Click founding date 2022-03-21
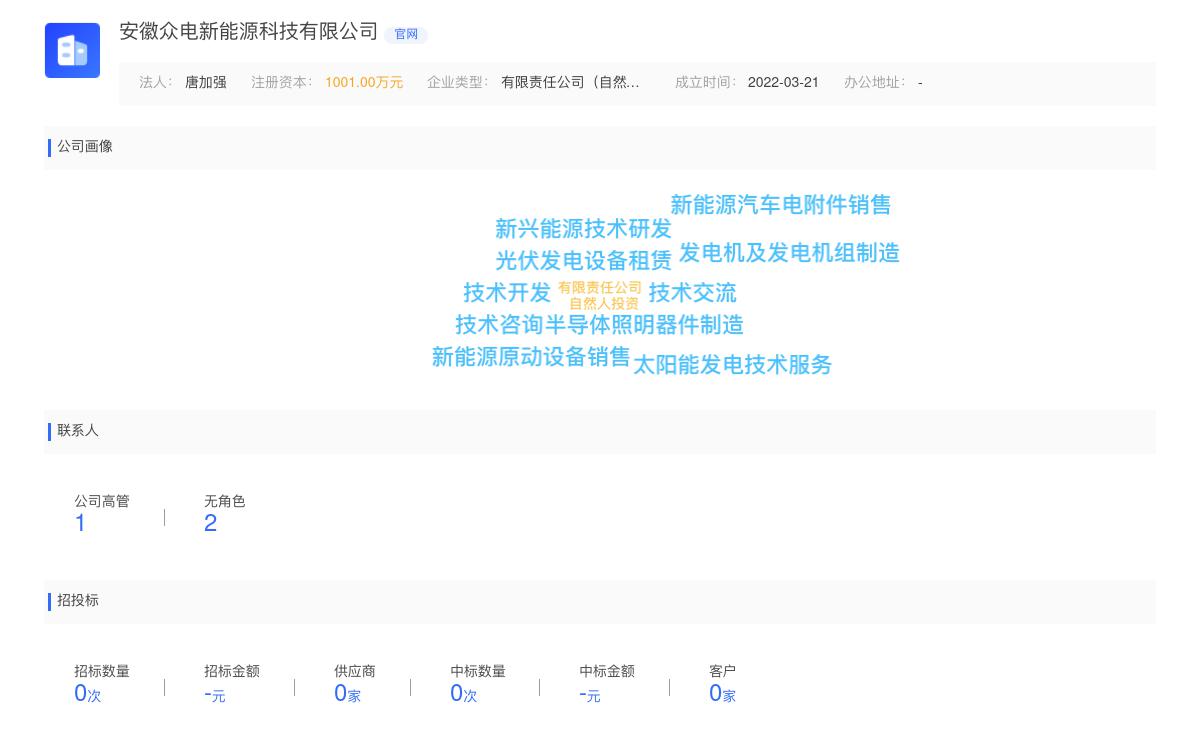The height and width of the screenshot is (752, 1200). 783,83
